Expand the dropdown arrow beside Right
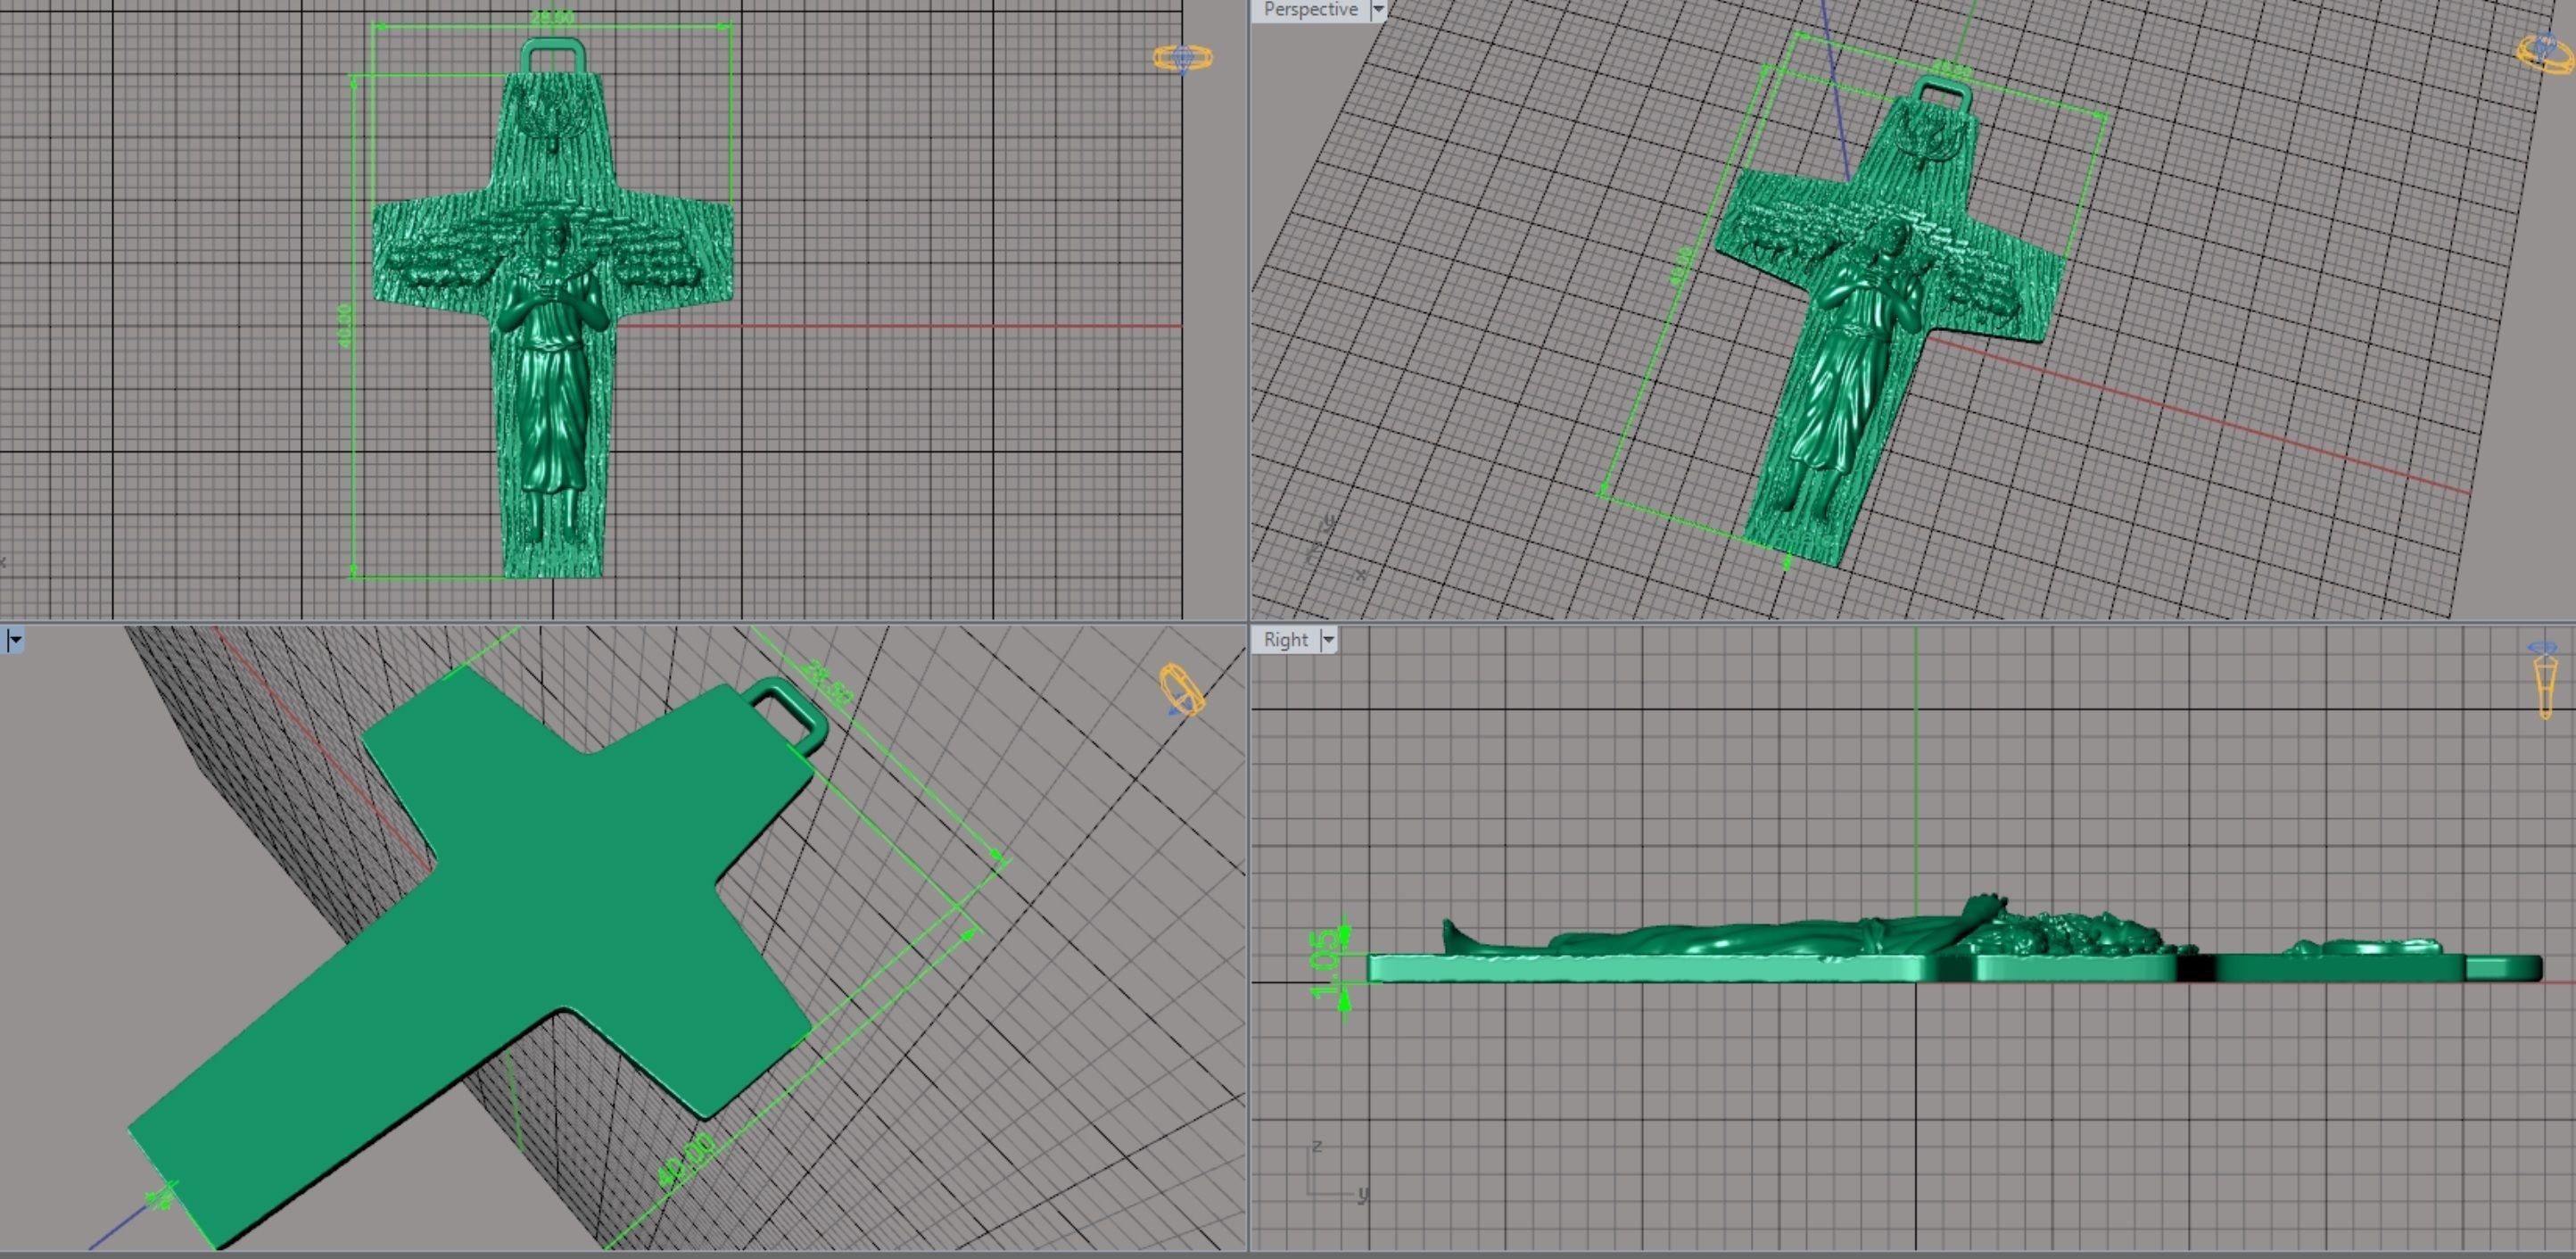The height and width of the screenshot is (1259, 2576). (1328, 640)
